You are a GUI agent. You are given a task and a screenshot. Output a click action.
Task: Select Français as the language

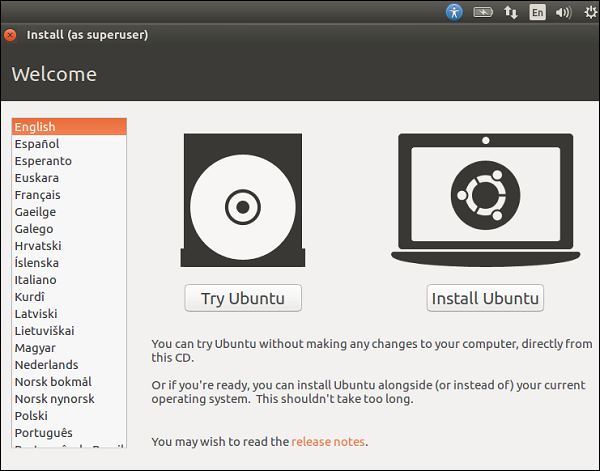click(x=38, y=195)
